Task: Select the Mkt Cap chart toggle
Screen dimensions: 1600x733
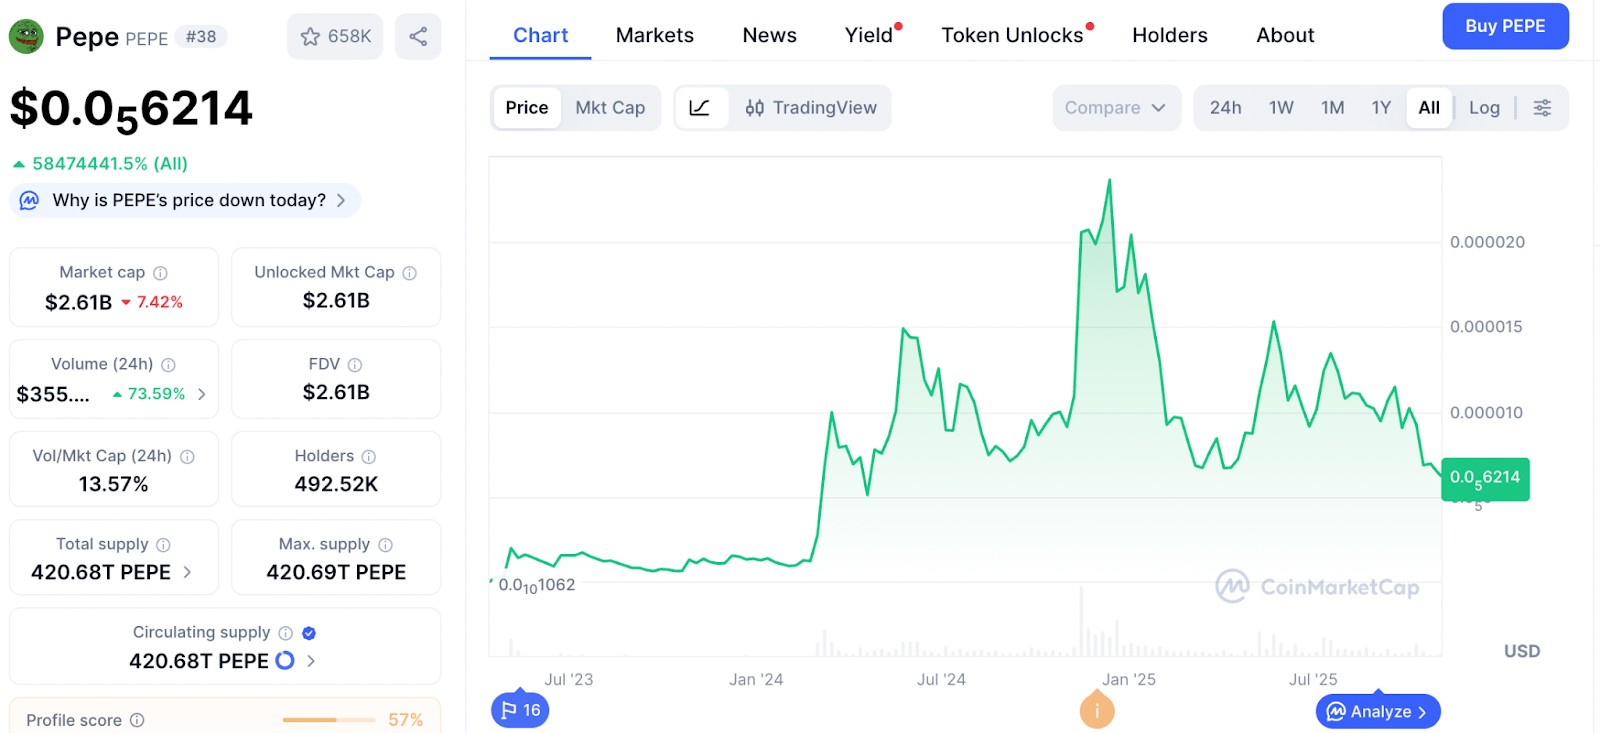Action: pyautogui.click(x=610, y=108)
